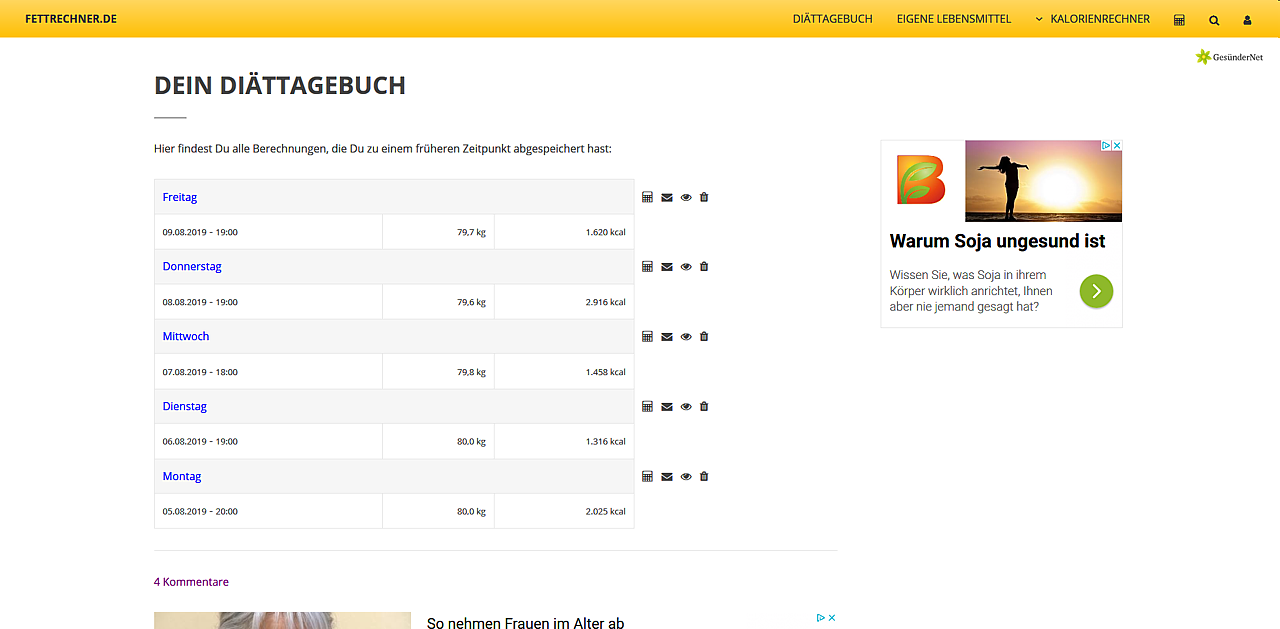The image size is (1280, 629).
Task: Open the Diättagebuch menu item
Action: pyautogui.click(x=832, y=19)
